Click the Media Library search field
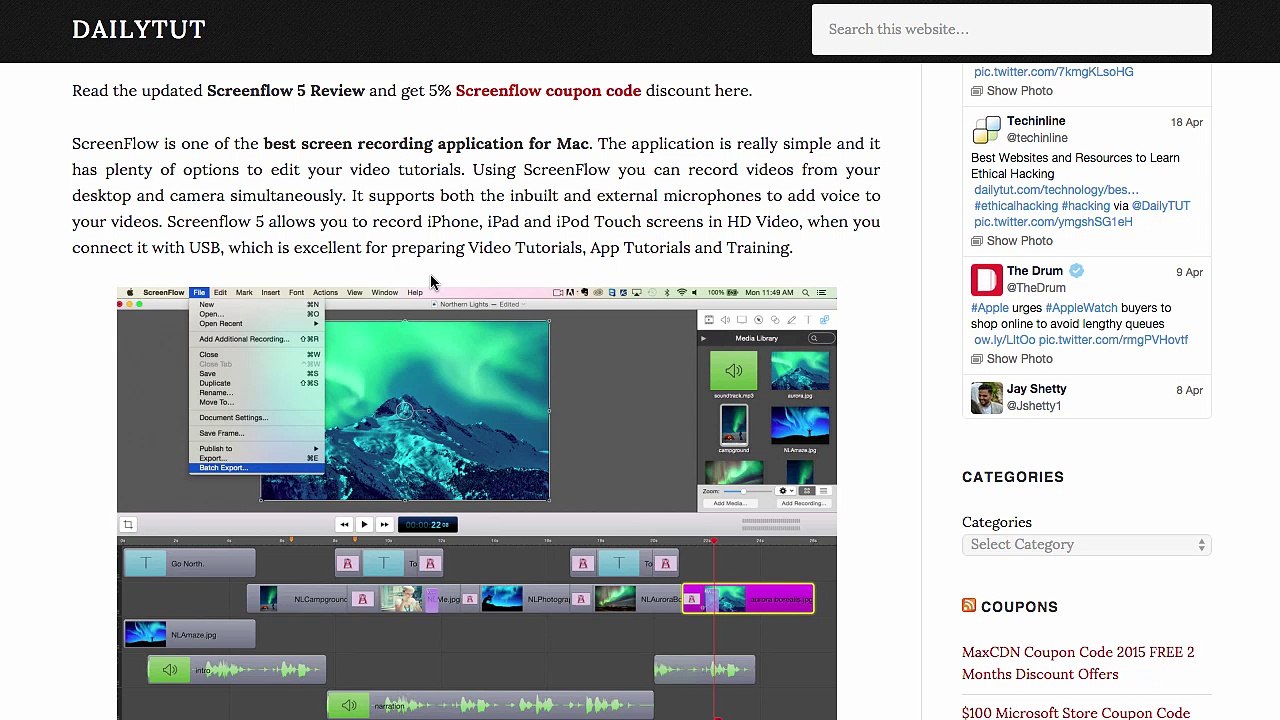Image resolution: width=1280 pixels, height=720 pixels. pos(821,338)
